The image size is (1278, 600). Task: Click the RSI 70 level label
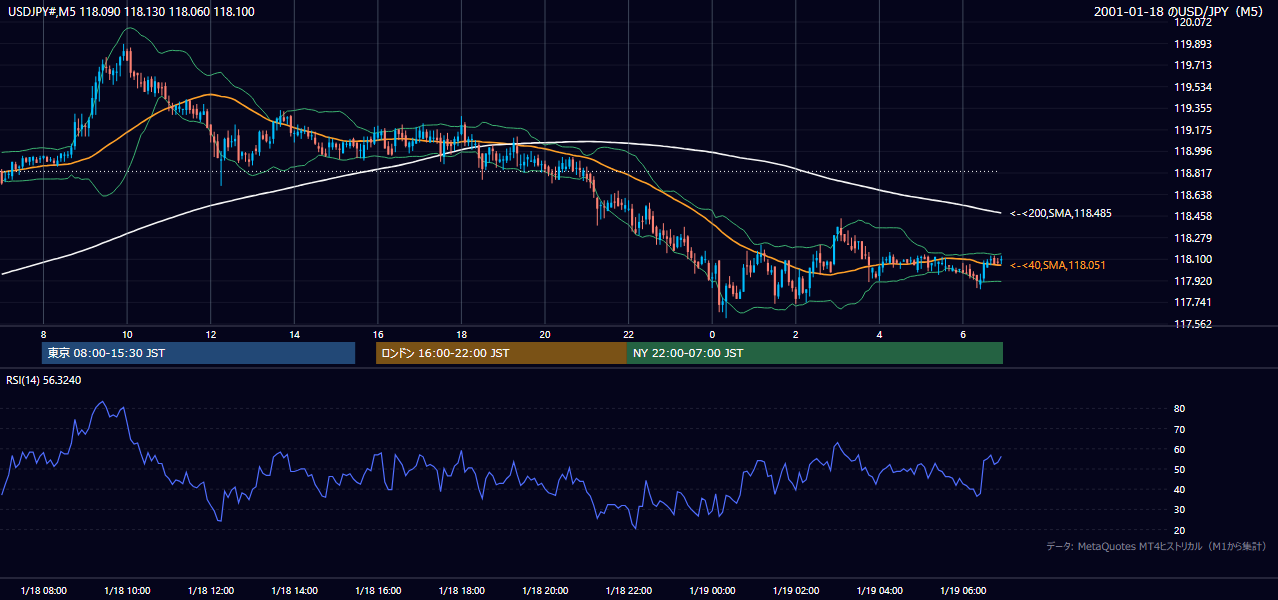(x=1180, y=429)
